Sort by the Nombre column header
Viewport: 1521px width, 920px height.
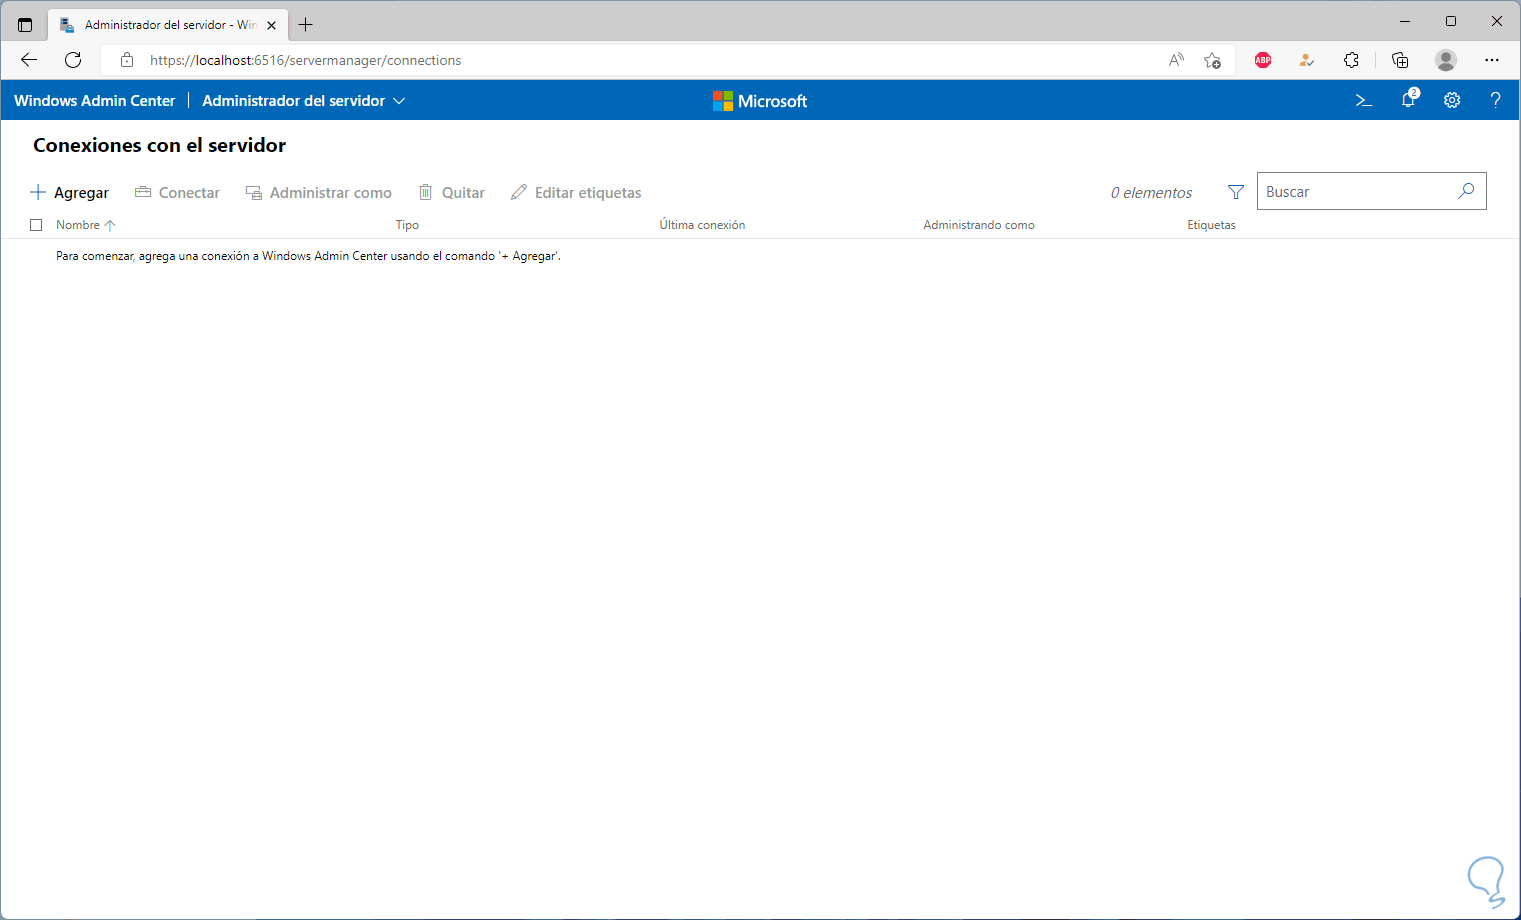coord(86,225)
